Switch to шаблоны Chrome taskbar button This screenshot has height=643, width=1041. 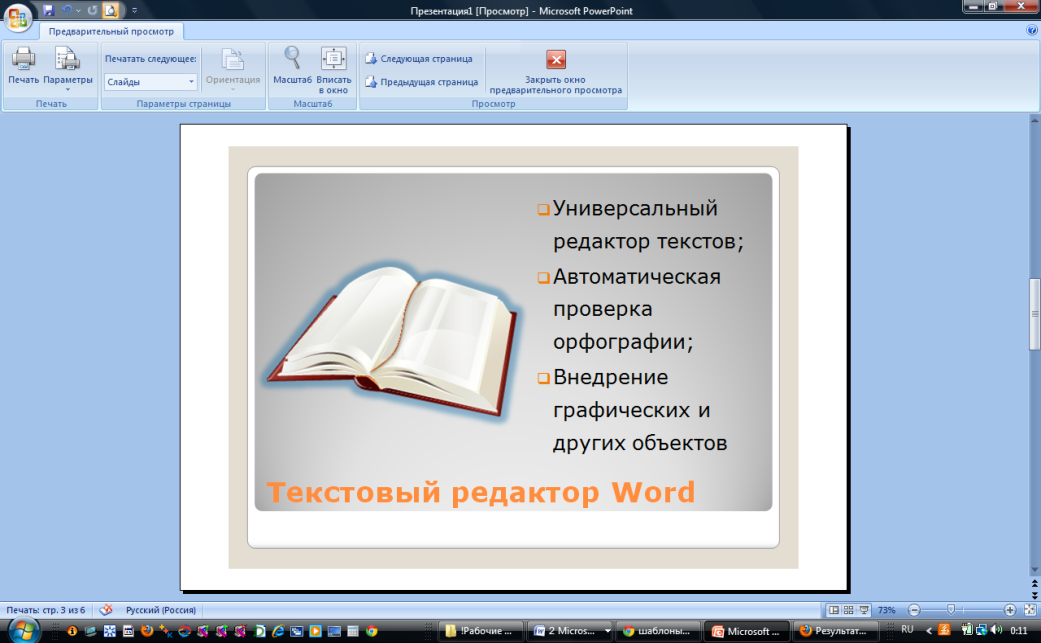(657, 631)
